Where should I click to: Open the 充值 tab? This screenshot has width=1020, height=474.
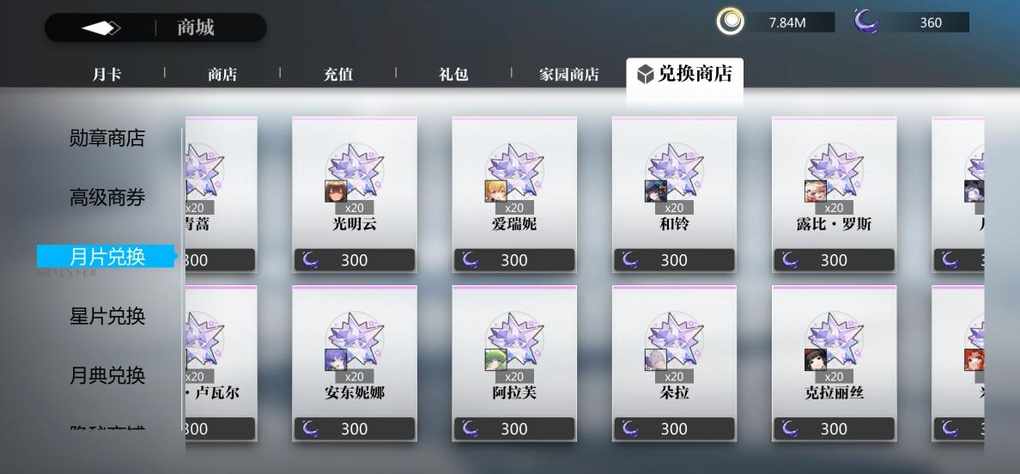click(x=338, y=74)
